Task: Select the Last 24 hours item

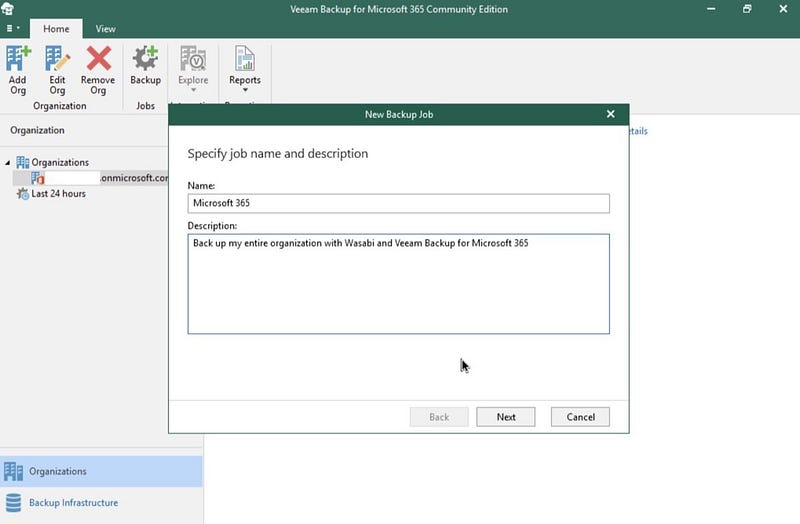Action: click(59, 194)
